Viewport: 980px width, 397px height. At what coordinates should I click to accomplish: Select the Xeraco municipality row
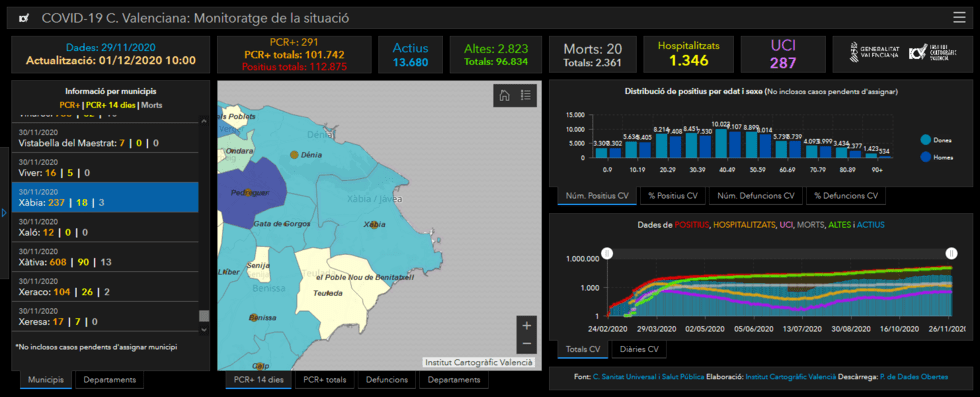tap(105, 286)
